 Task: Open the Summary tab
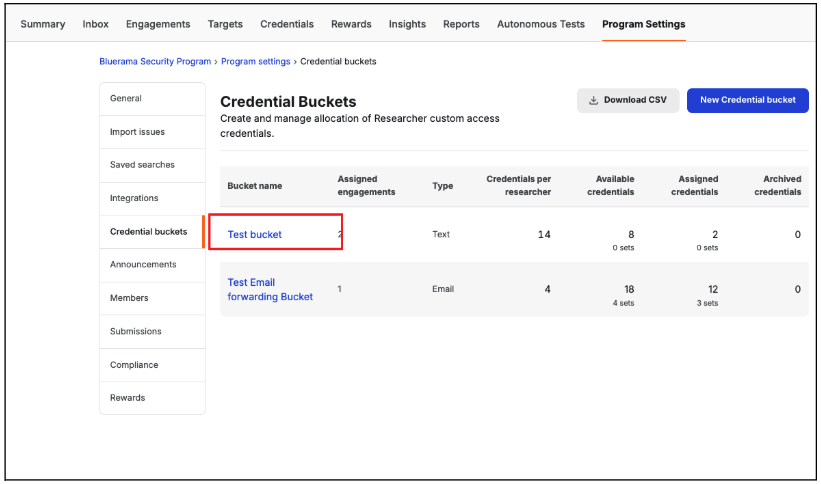coord(42,24)
